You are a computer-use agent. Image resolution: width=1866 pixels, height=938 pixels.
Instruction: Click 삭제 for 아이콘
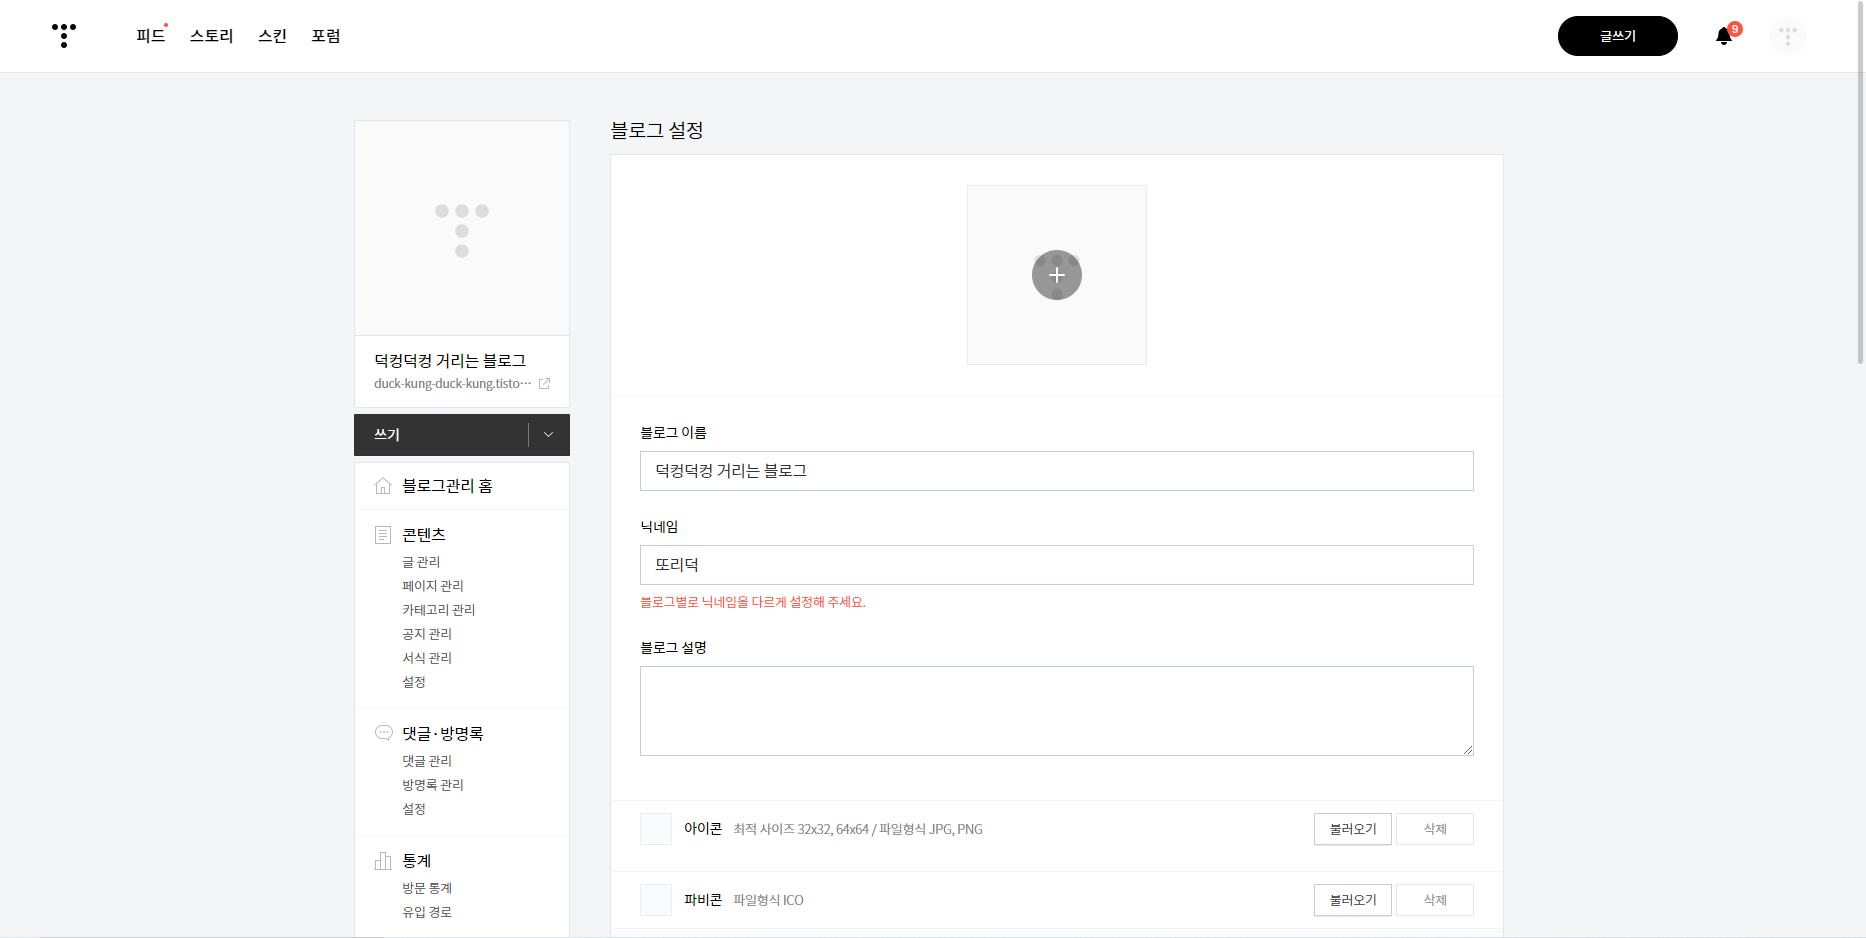(1435, 829)
